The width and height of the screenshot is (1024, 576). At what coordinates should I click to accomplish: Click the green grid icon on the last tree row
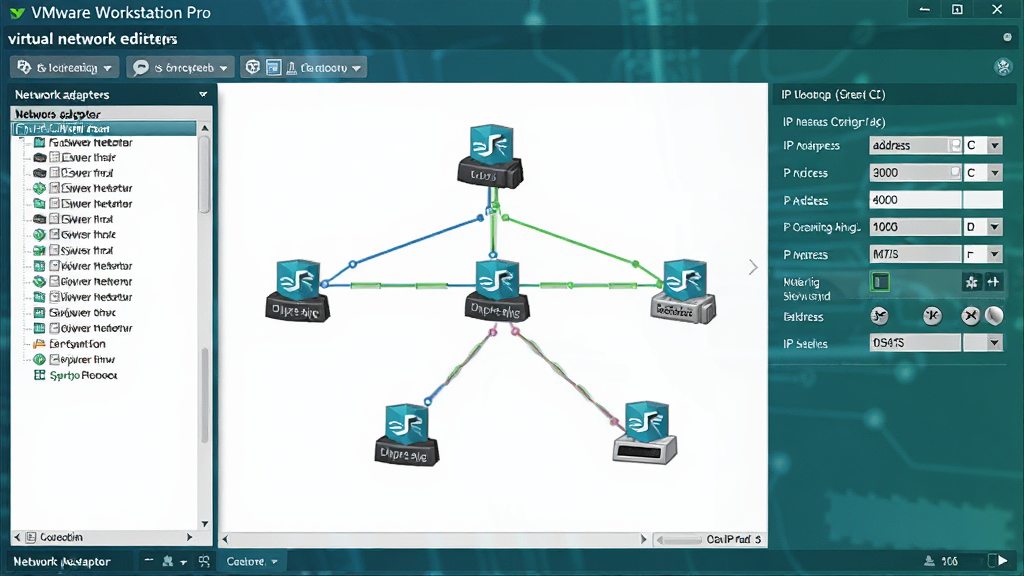pyautogui.click(x=39, y=375)
